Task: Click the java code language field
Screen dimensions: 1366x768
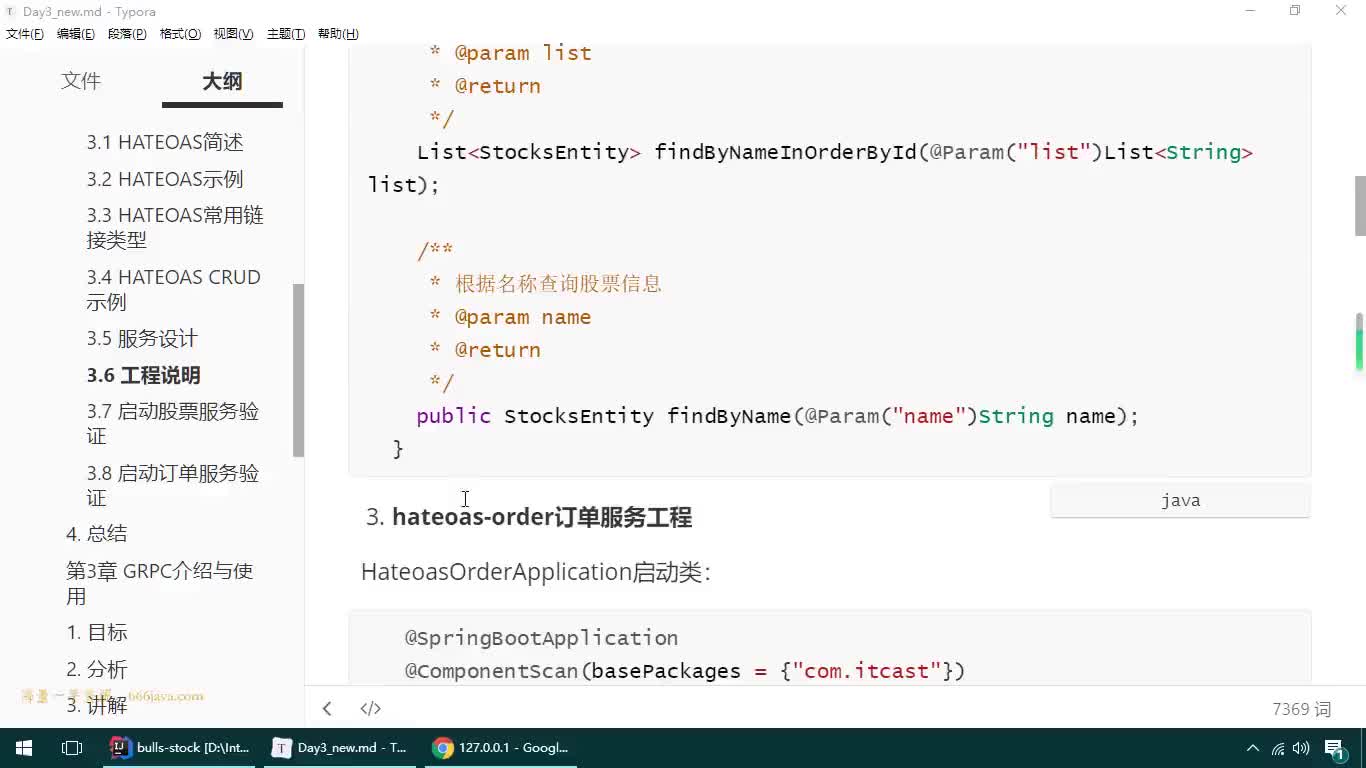Action: (x=1180, y=501)
